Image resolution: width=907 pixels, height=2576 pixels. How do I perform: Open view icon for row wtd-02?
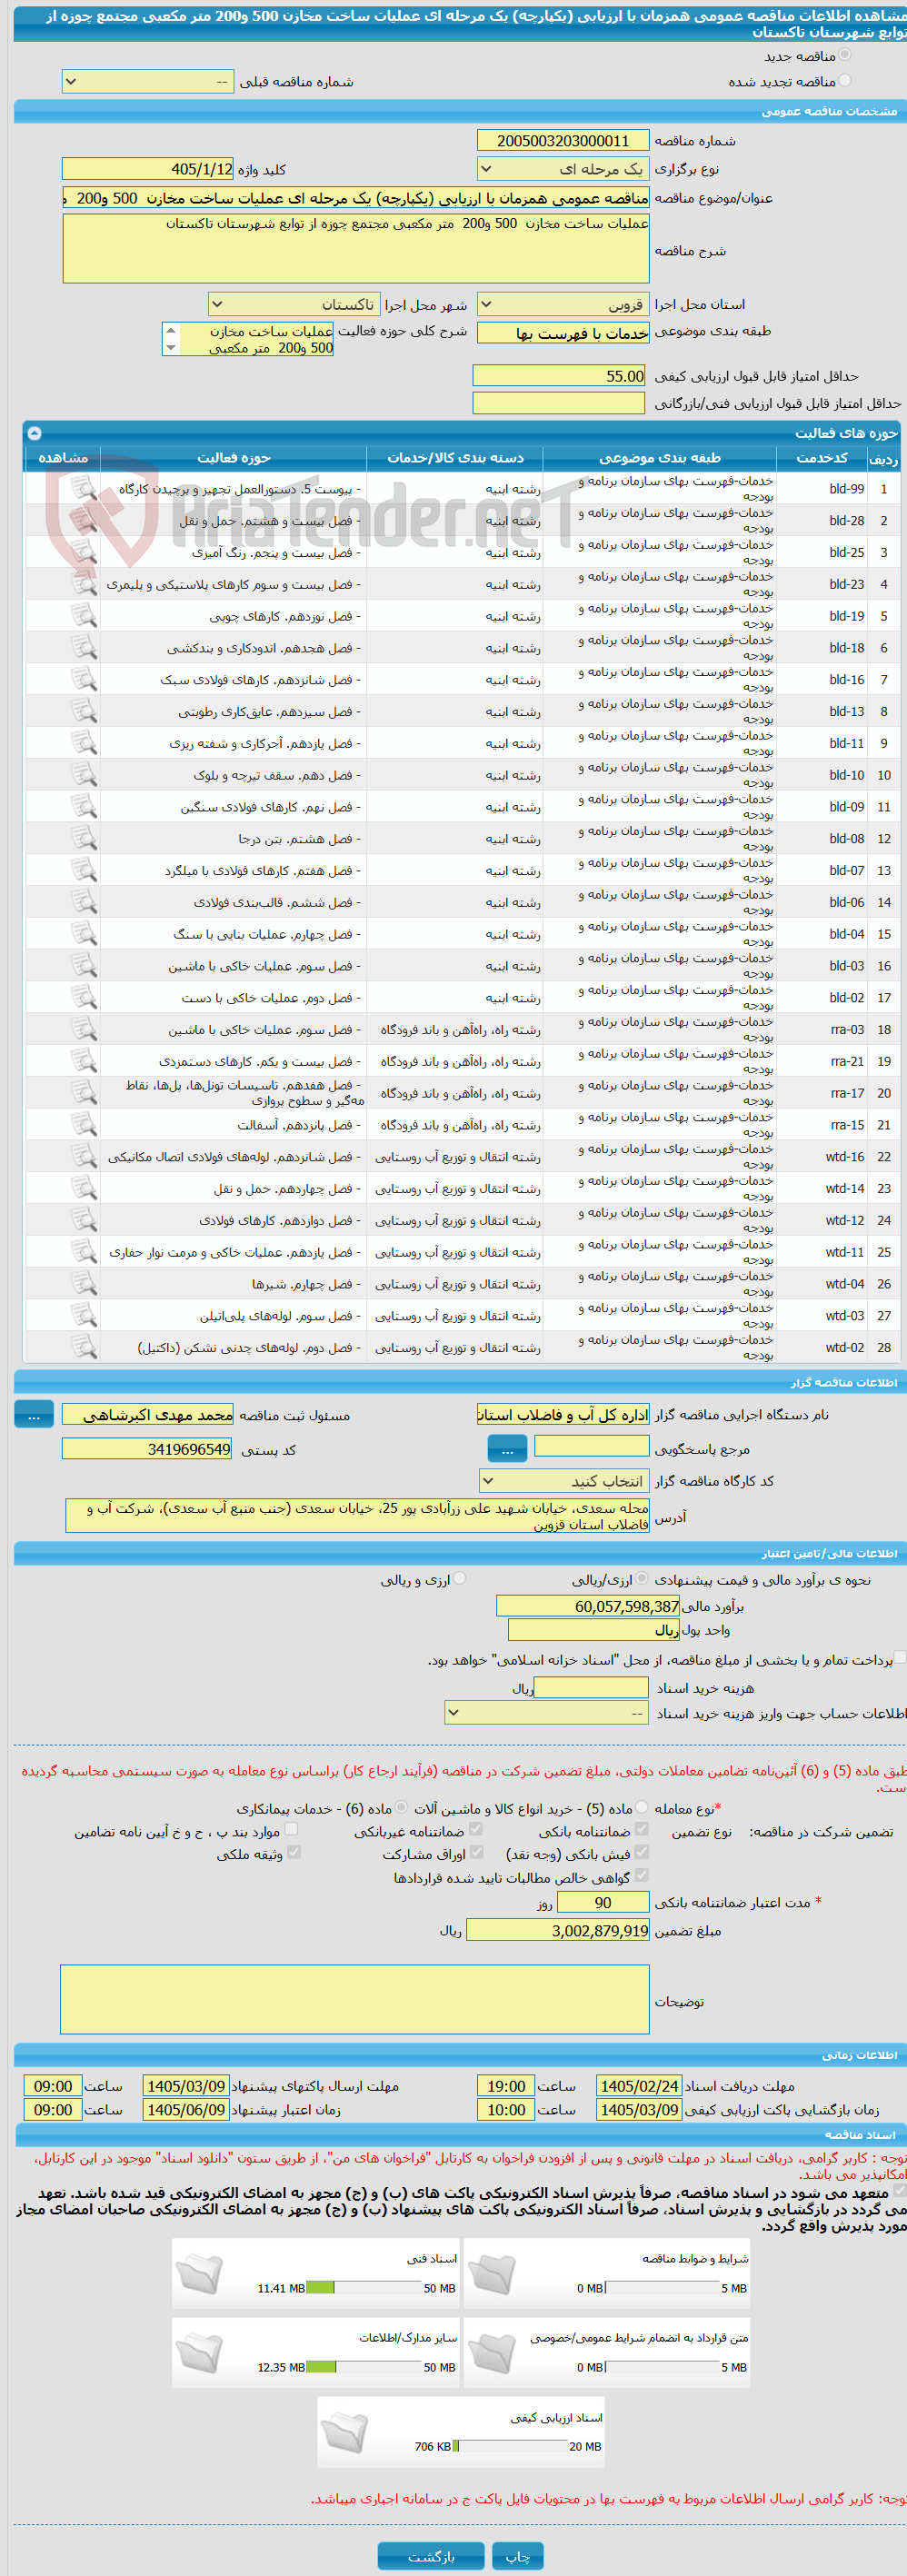tap(84, 1347)
